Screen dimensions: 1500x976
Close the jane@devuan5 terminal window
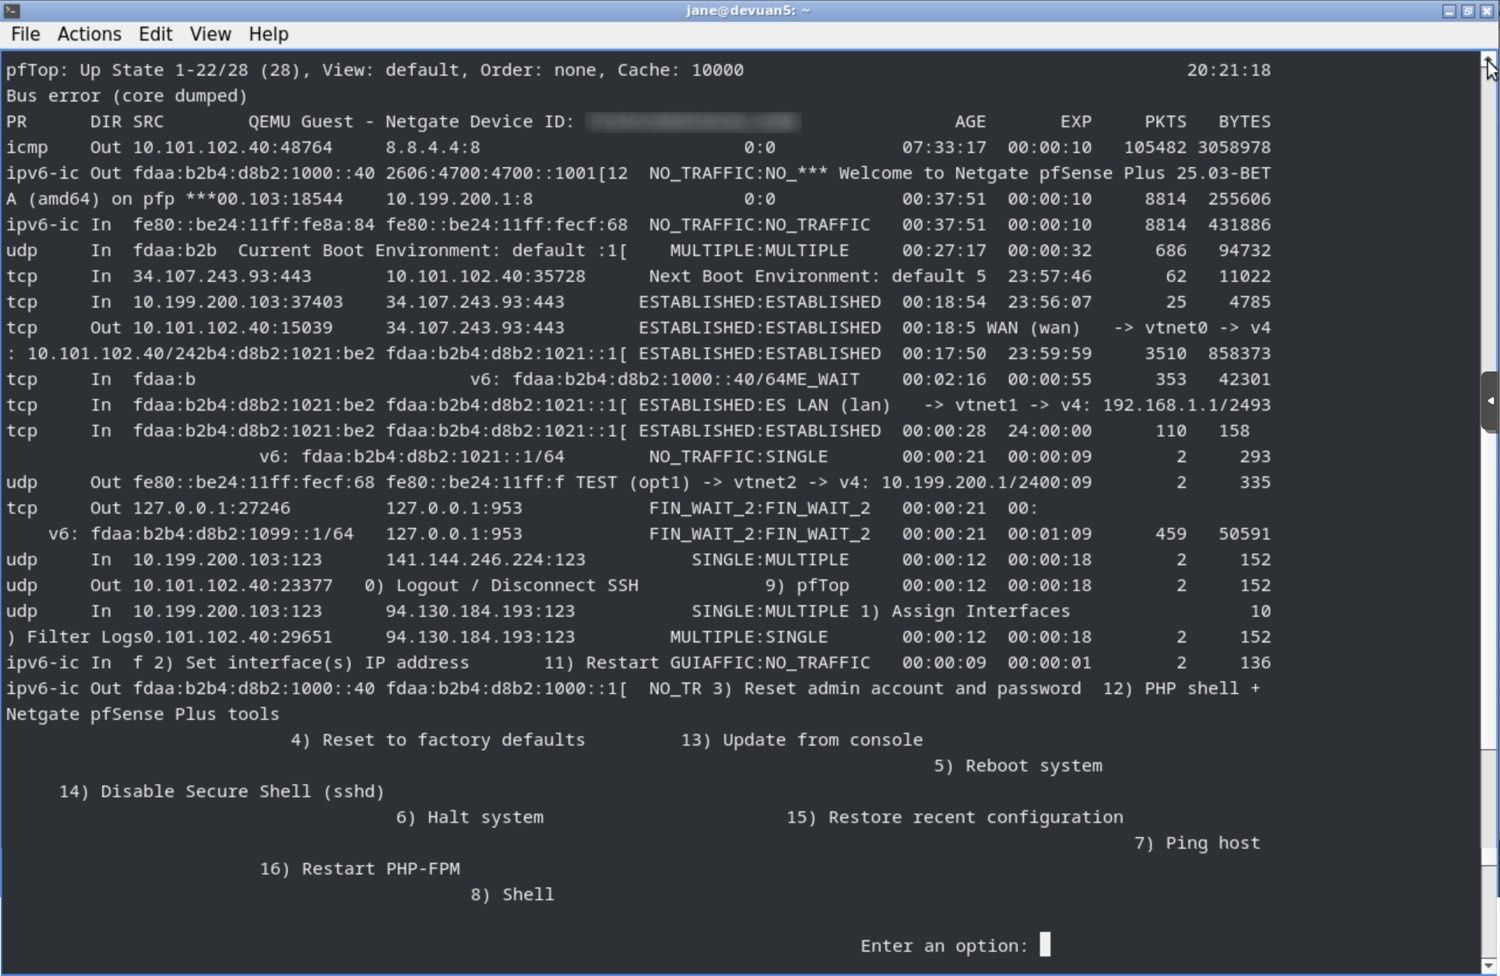tap(1487, 11)
